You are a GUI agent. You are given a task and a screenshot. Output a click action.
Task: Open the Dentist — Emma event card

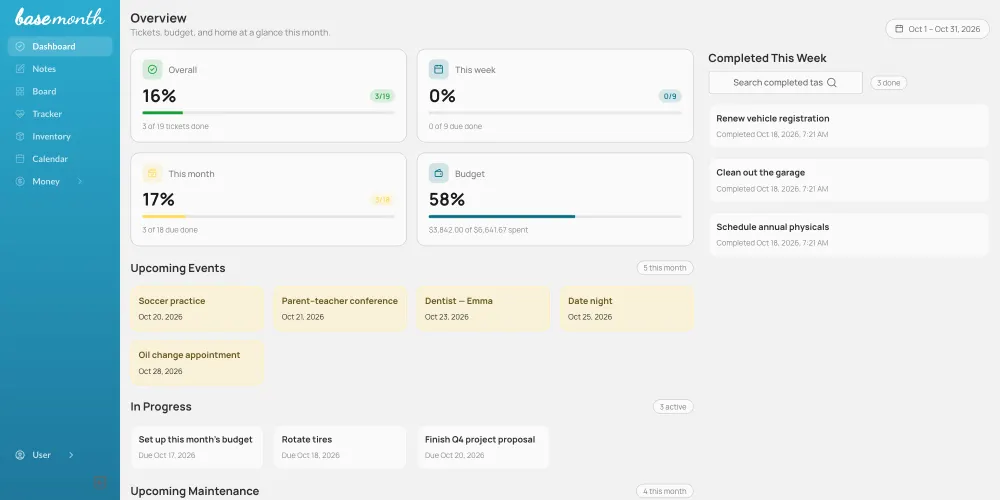point(483,308)
